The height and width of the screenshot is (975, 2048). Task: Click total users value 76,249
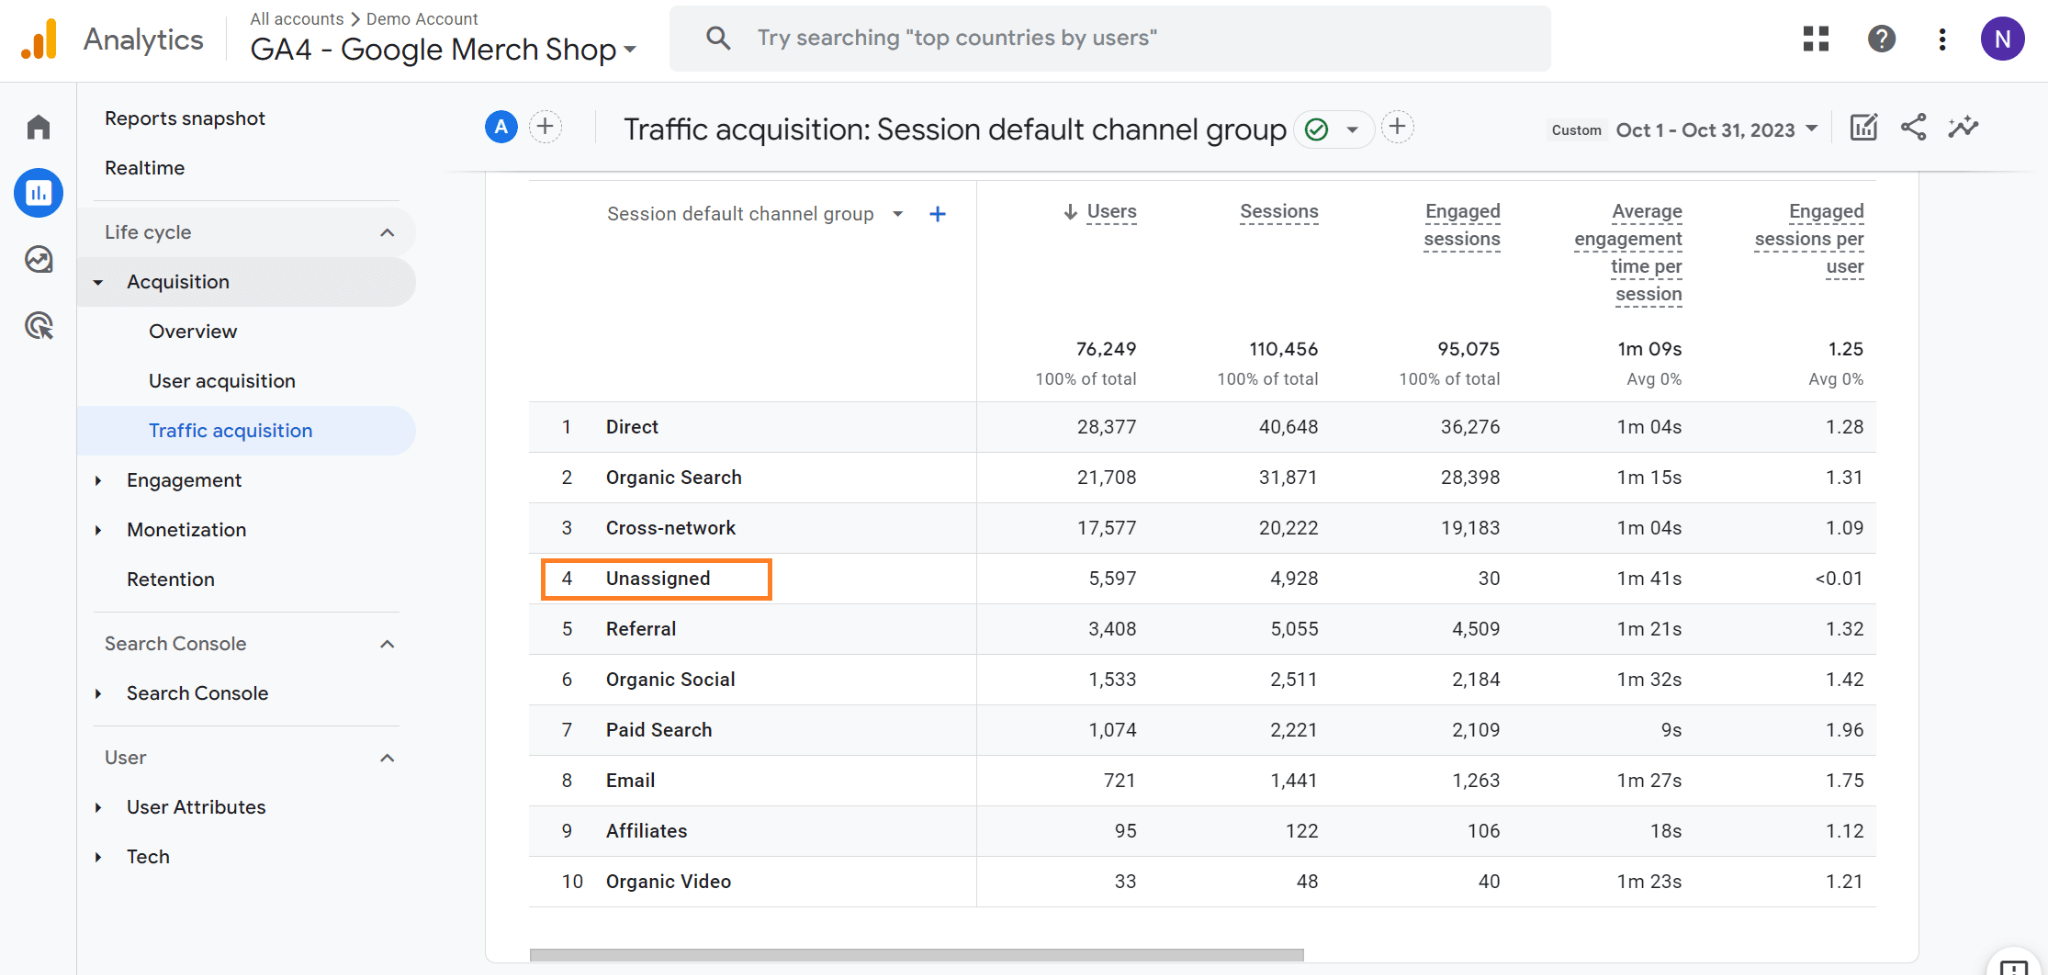click(x=1106, y=349)
